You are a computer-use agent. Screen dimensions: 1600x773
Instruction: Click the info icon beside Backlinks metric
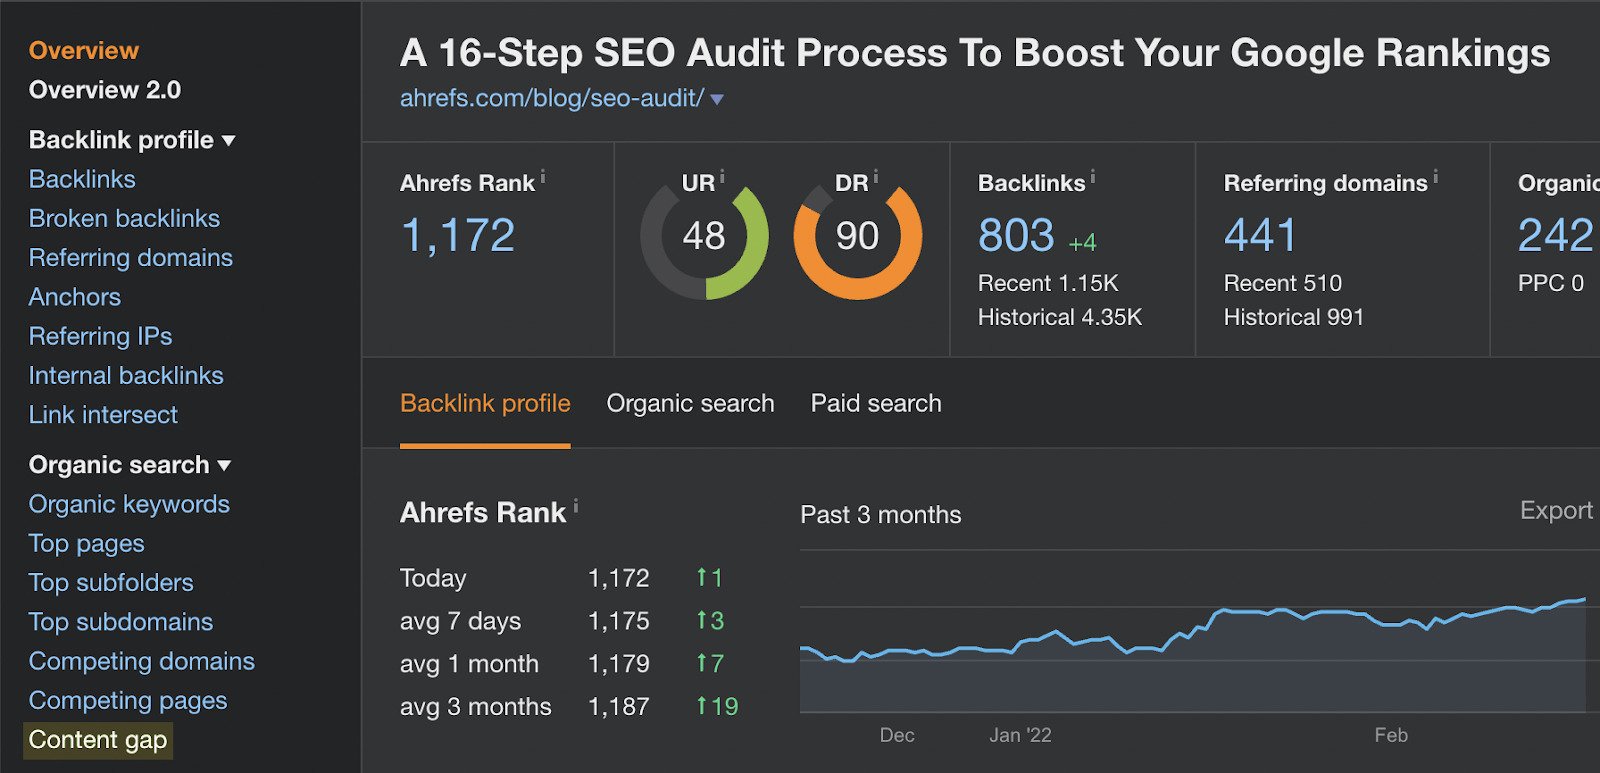[1093, 177]
